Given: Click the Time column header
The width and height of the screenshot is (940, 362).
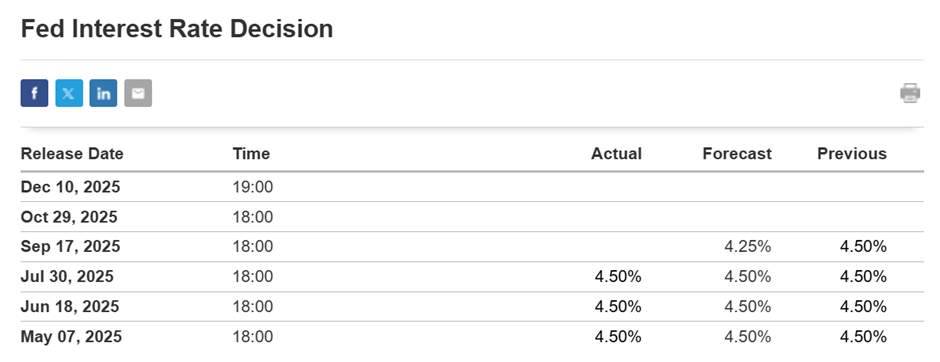Looking at the screenshot, I should (x=251, y=153).
